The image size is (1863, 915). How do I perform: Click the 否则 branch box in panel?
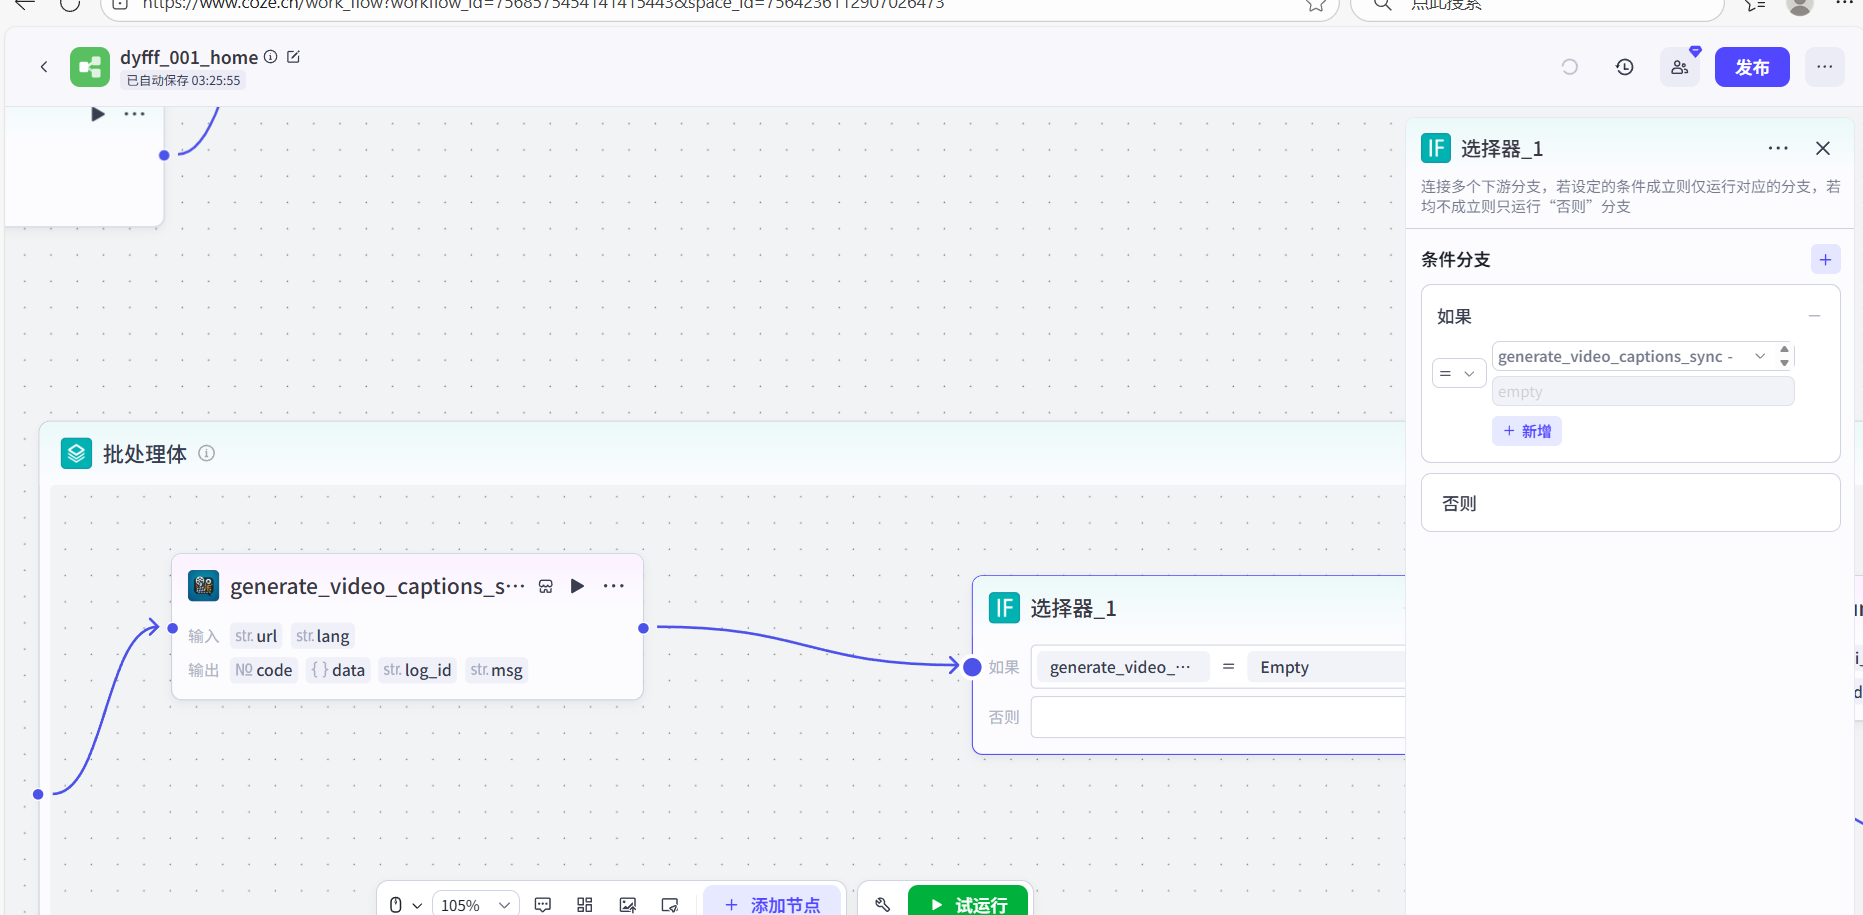(1630, 503)
